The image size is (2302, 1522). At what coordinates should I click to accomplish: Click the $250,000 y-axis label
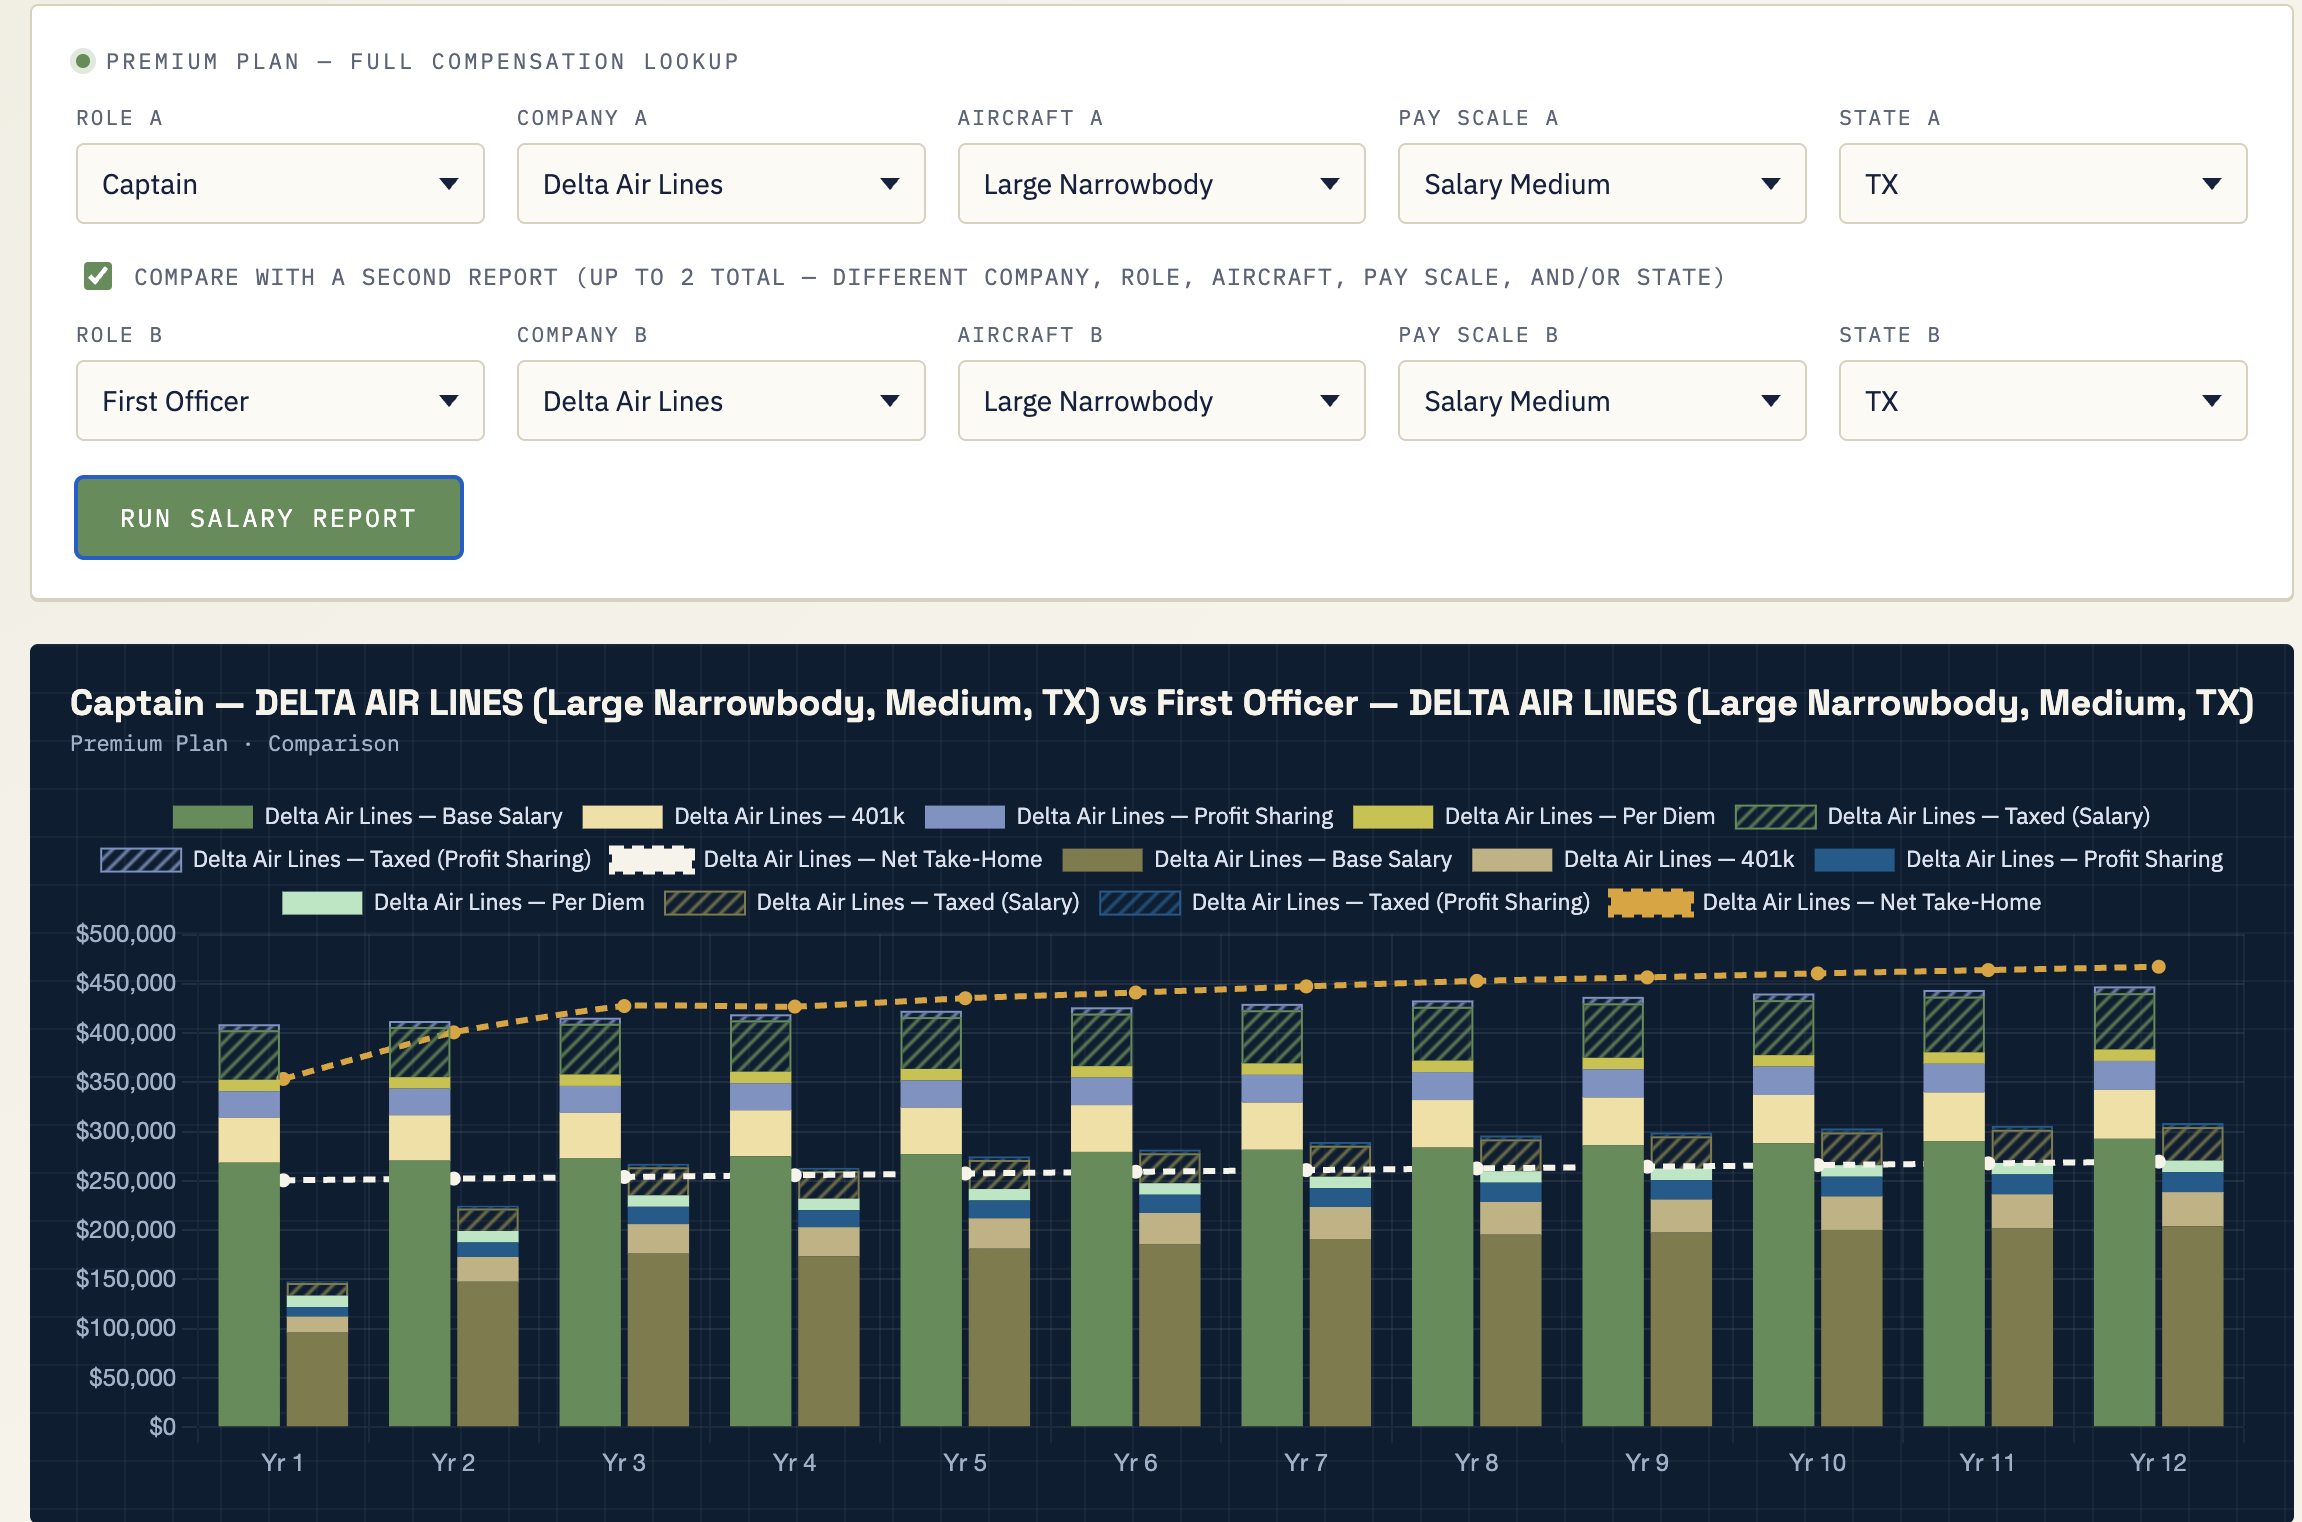click(x=126, y=1180)
